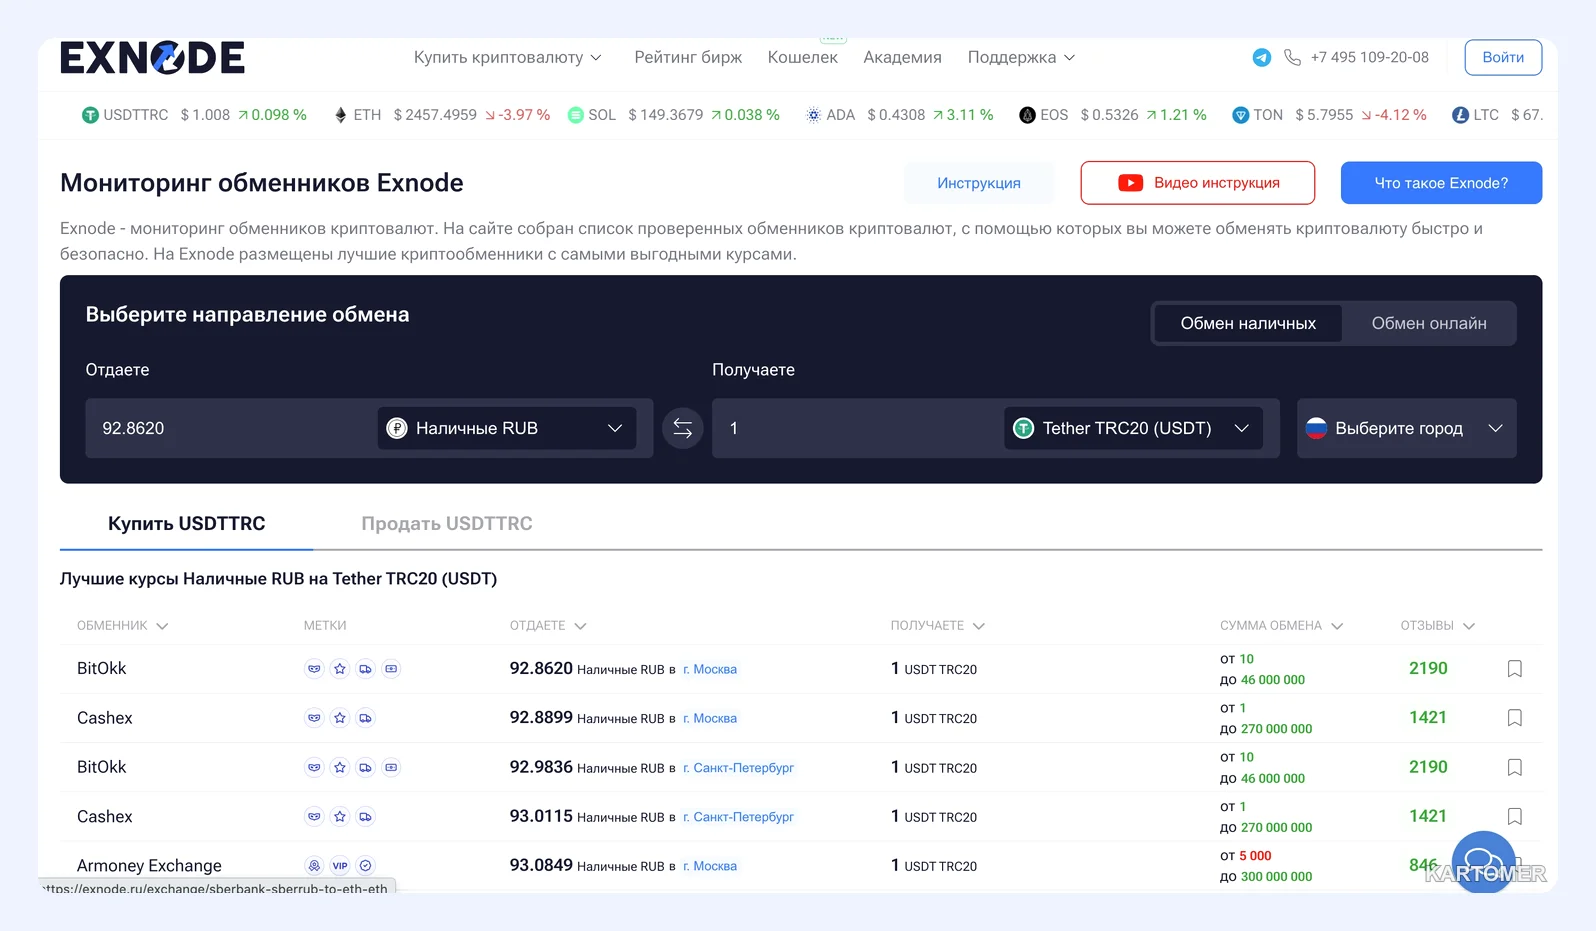
Task: Click the Exnode logo
Action: tap(152, 58)
